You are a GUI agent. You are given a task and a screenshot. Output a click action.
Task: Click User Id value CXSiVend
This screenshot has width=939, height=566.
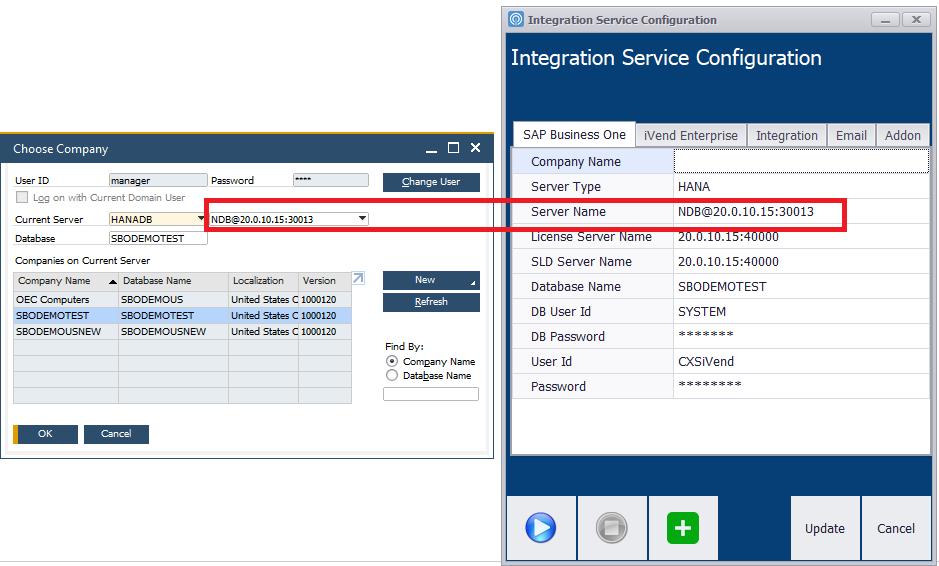801,362
